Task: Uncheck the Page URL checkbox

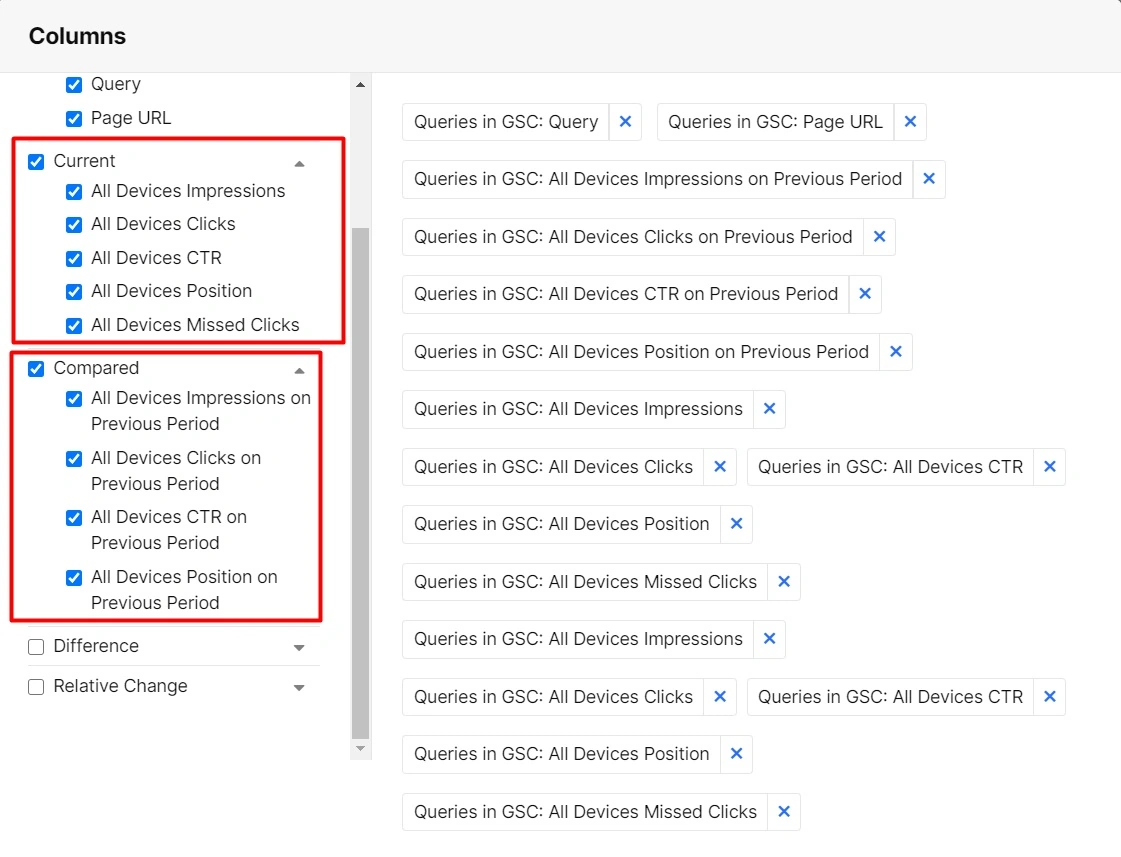Action: coord(74,119)
